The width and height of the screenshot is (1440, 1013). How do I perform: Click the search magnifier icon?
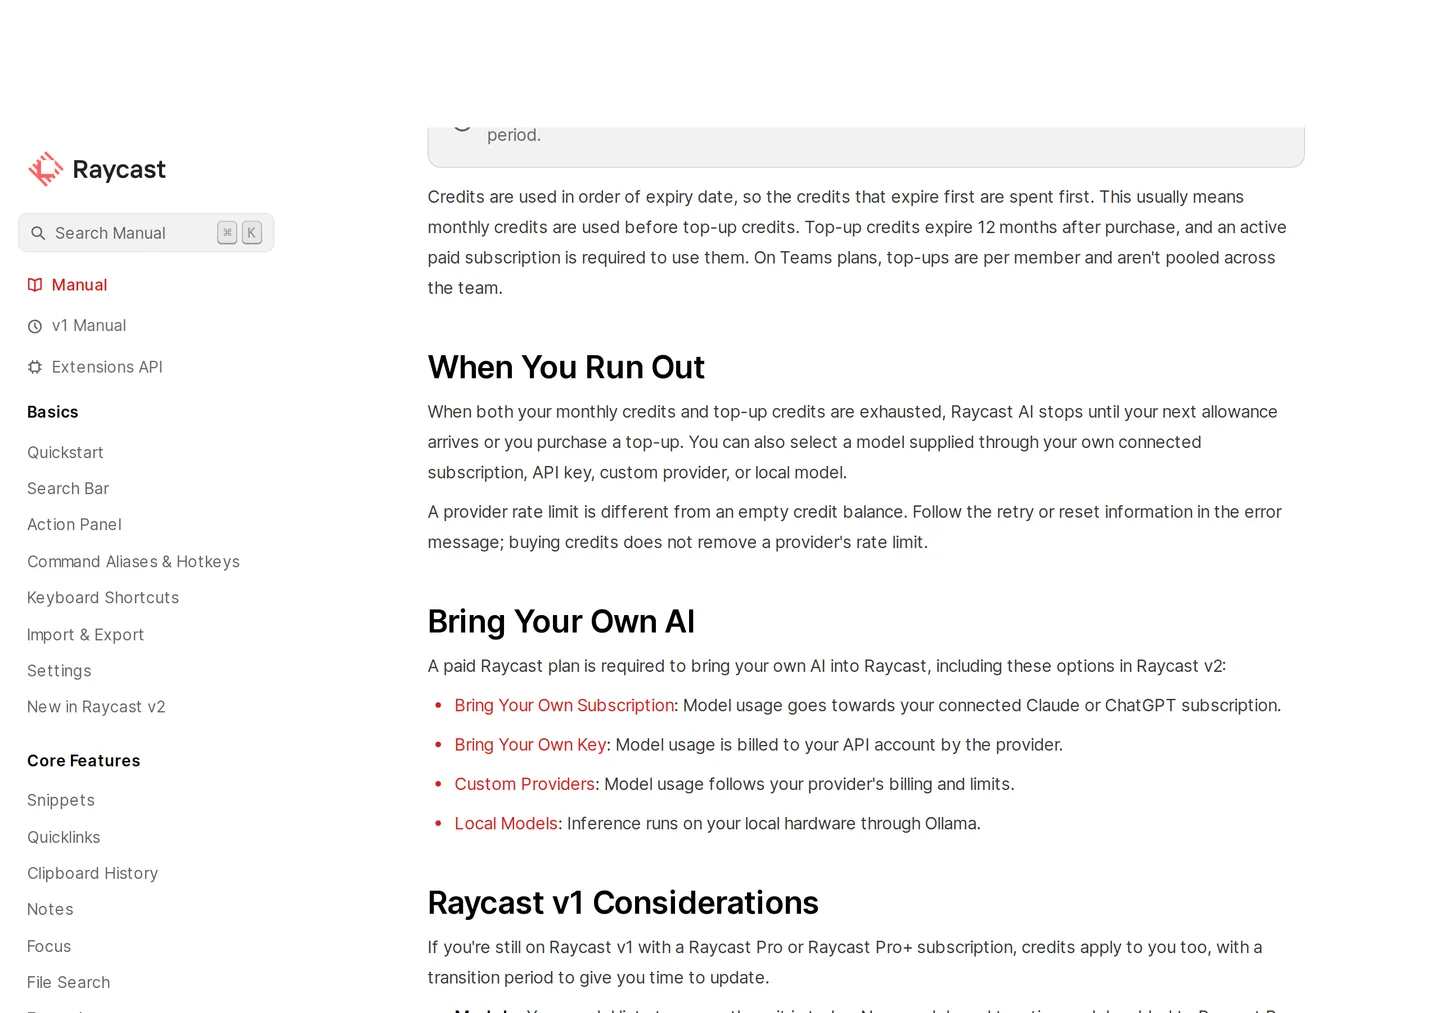(x=38, y=233)
